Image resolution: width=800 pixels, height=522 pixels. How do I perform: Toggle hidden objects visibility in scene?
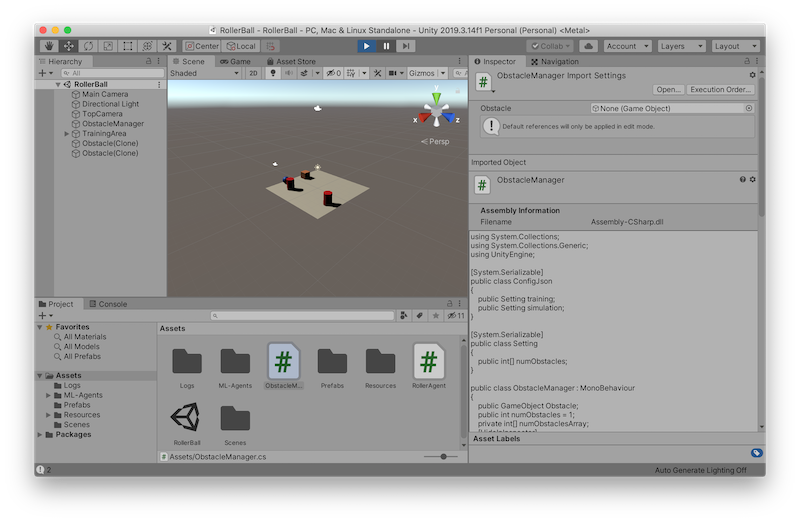click(333, 73)
